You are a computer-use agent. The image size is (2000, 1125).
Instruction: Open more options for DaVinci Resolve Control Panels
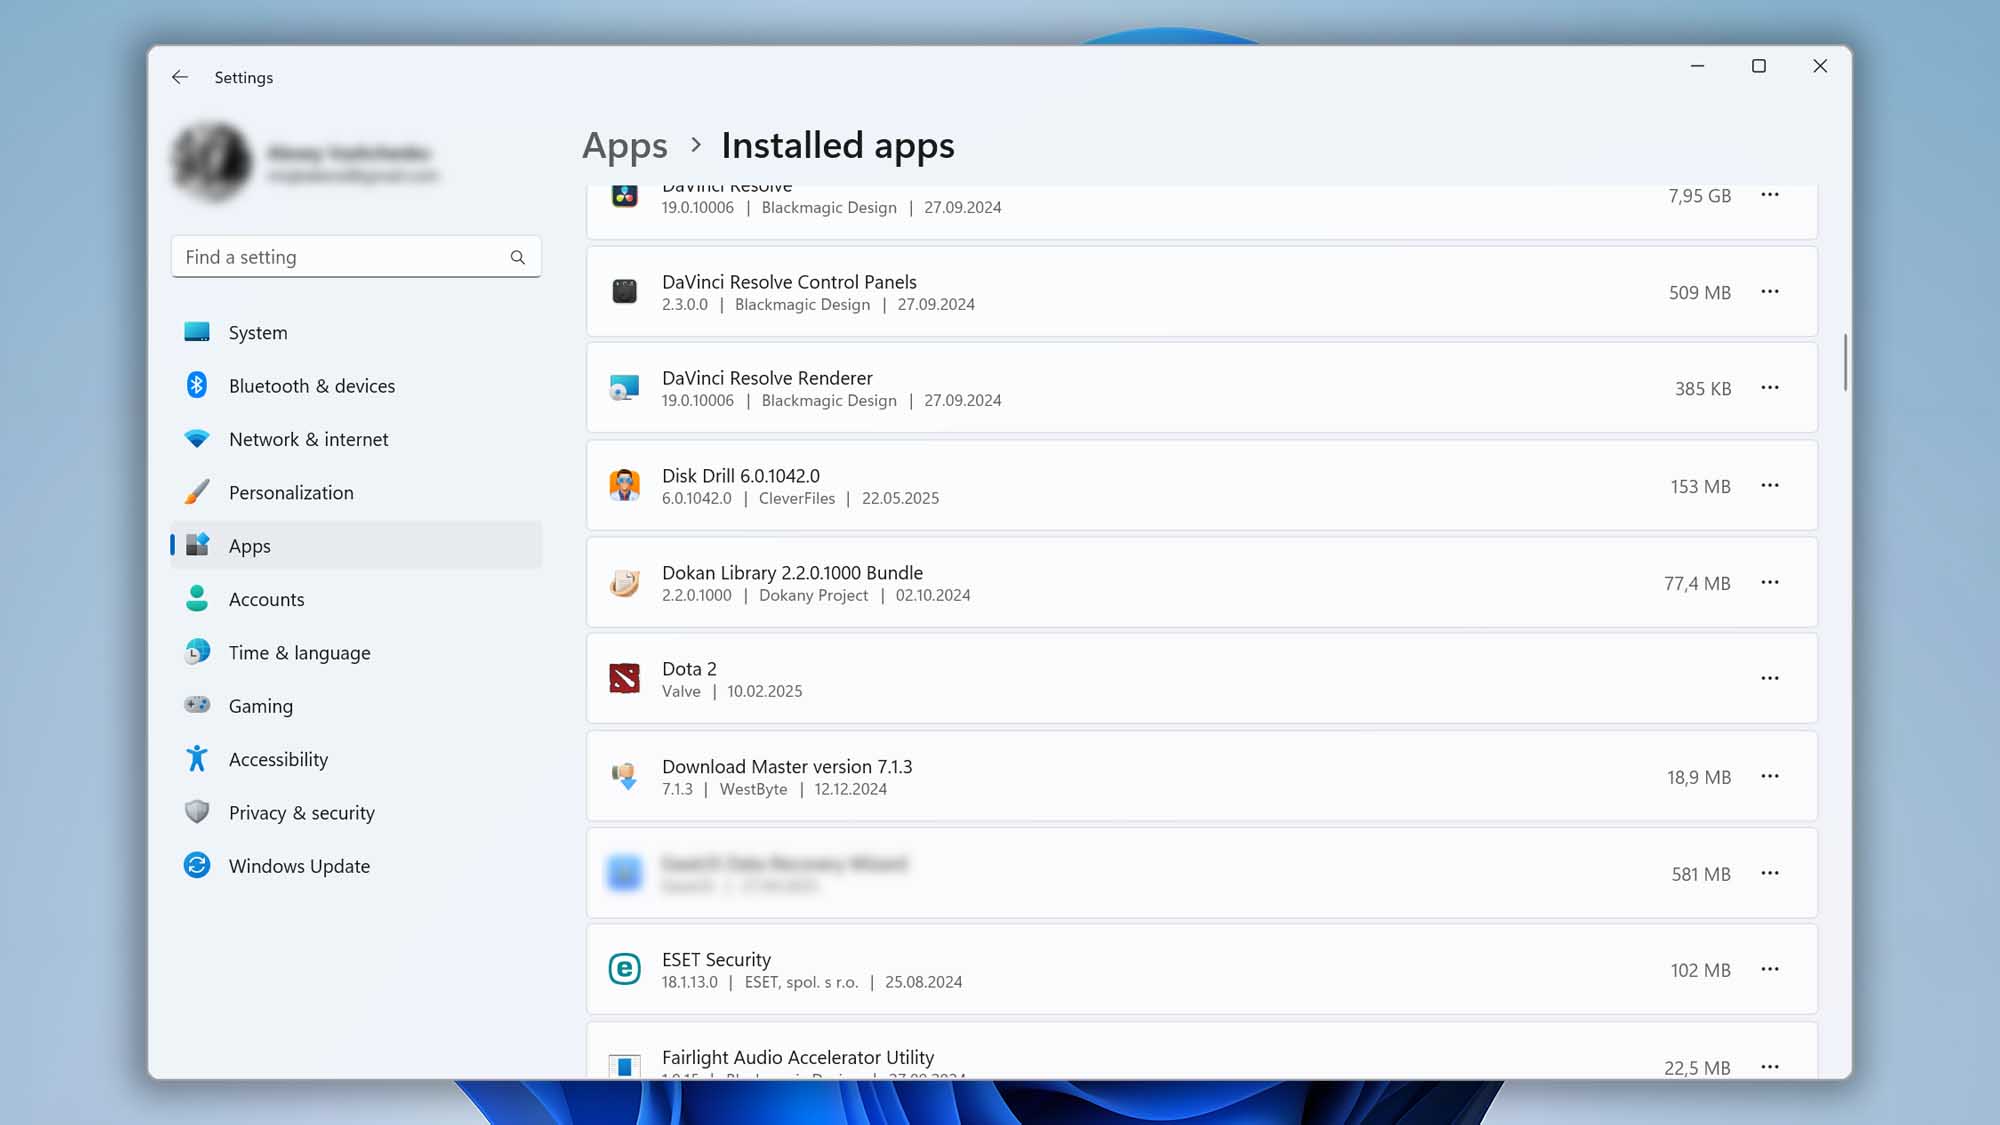(1770, 292)
